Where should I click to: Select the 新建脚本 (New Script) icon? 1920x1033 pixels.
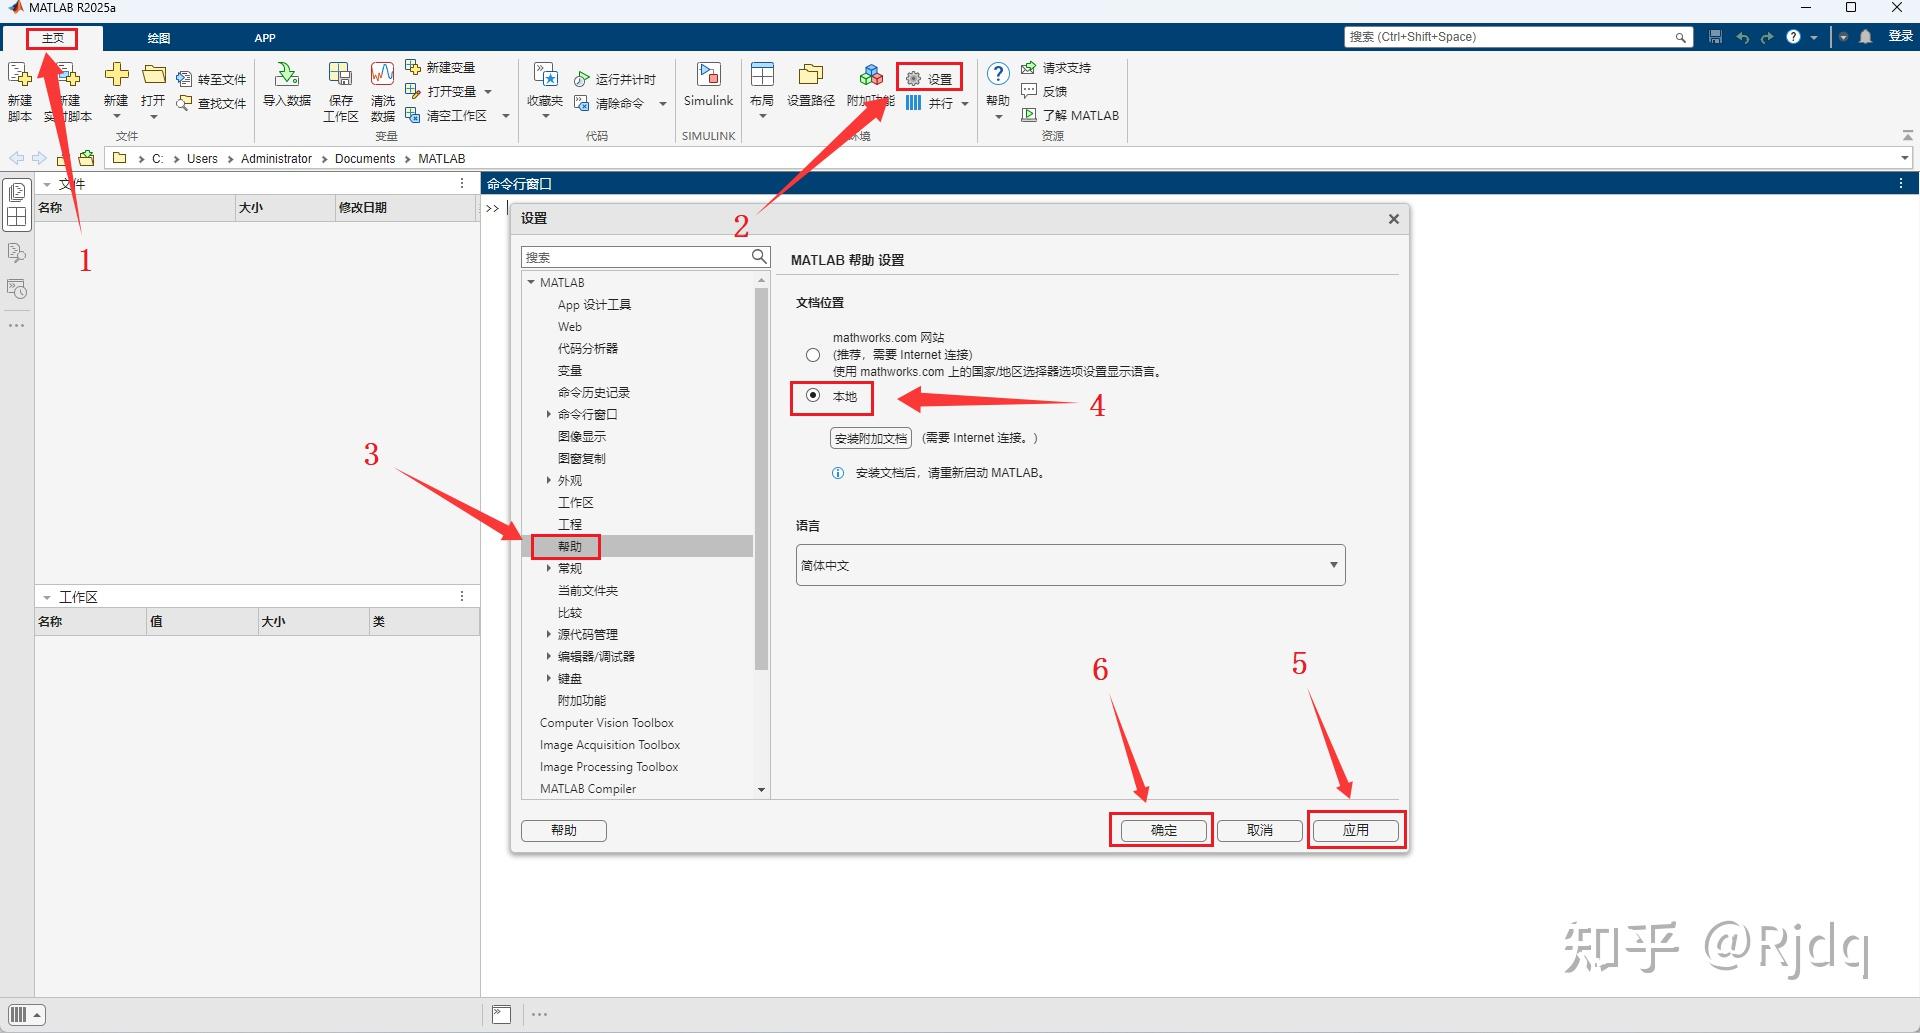18,88
